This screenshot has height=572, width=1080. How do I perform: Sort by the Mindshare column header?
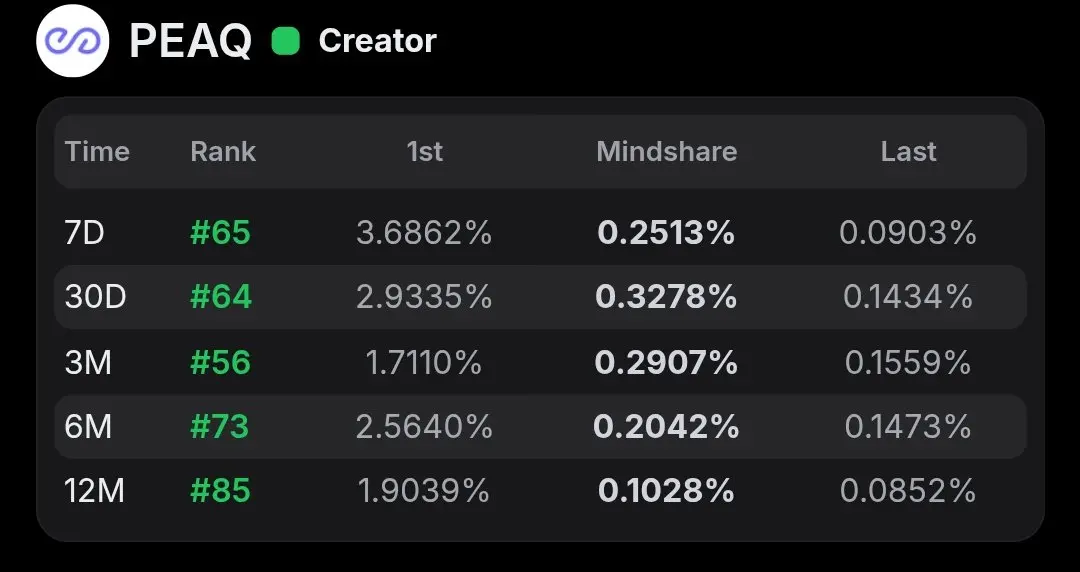point(667,152)
